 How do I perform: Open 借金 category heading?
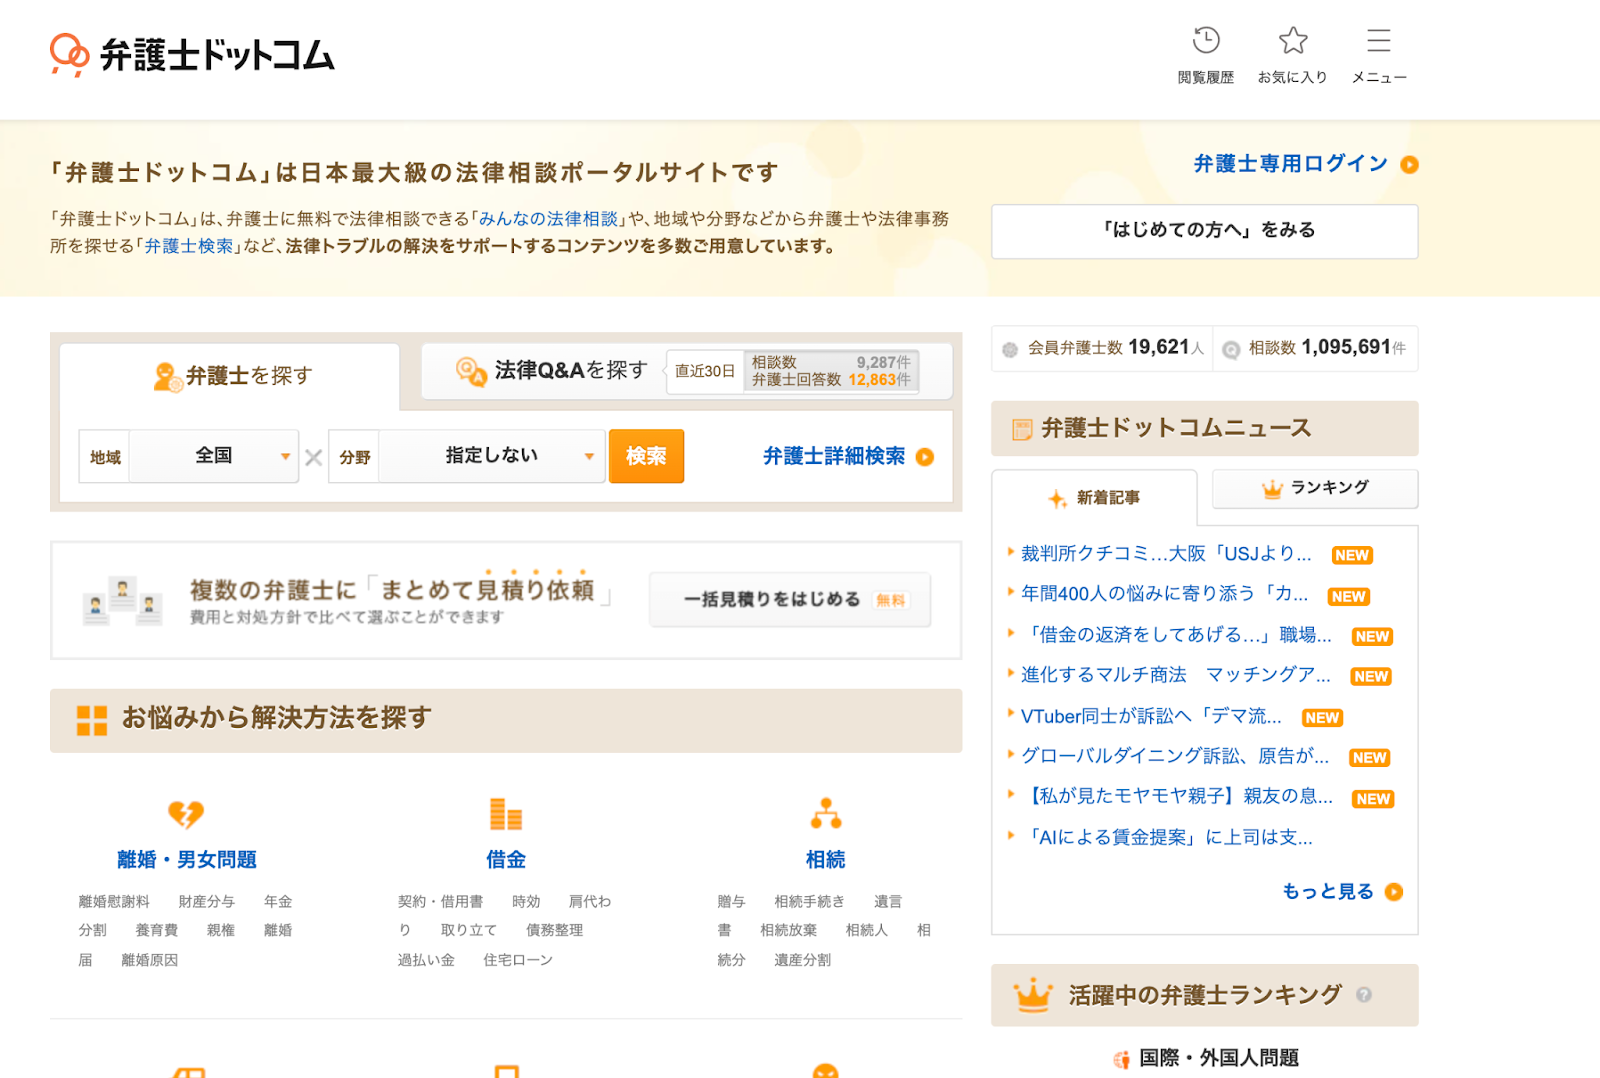pyautogui.click(x=506, y=860)
